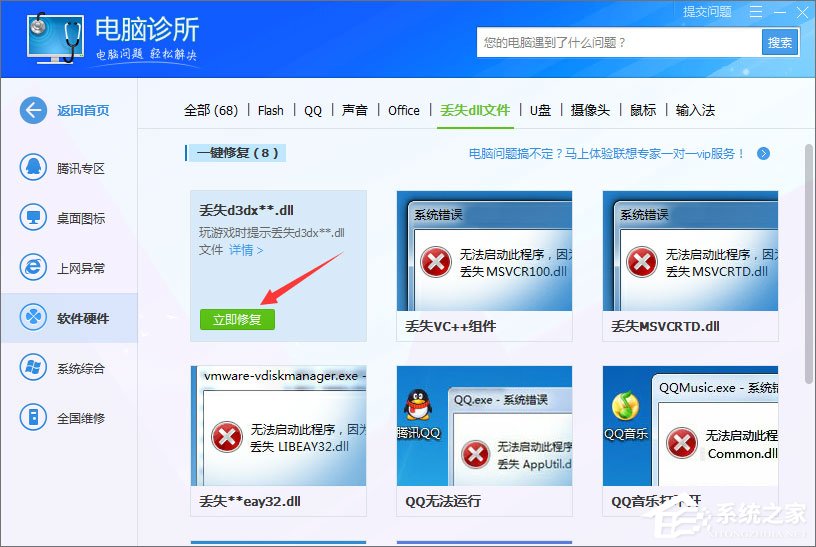
Task: Open the 详情 details link
Action: click(x=245, y=250)
